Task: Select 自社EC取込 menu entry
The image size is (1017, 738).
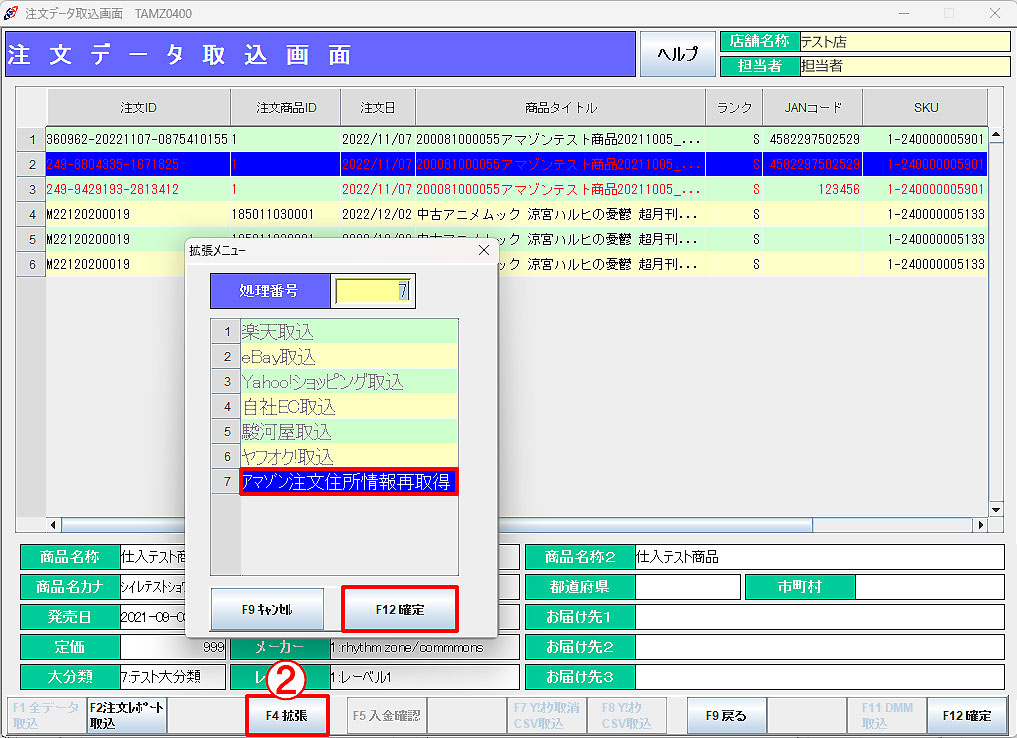Action: click(348, 407)
